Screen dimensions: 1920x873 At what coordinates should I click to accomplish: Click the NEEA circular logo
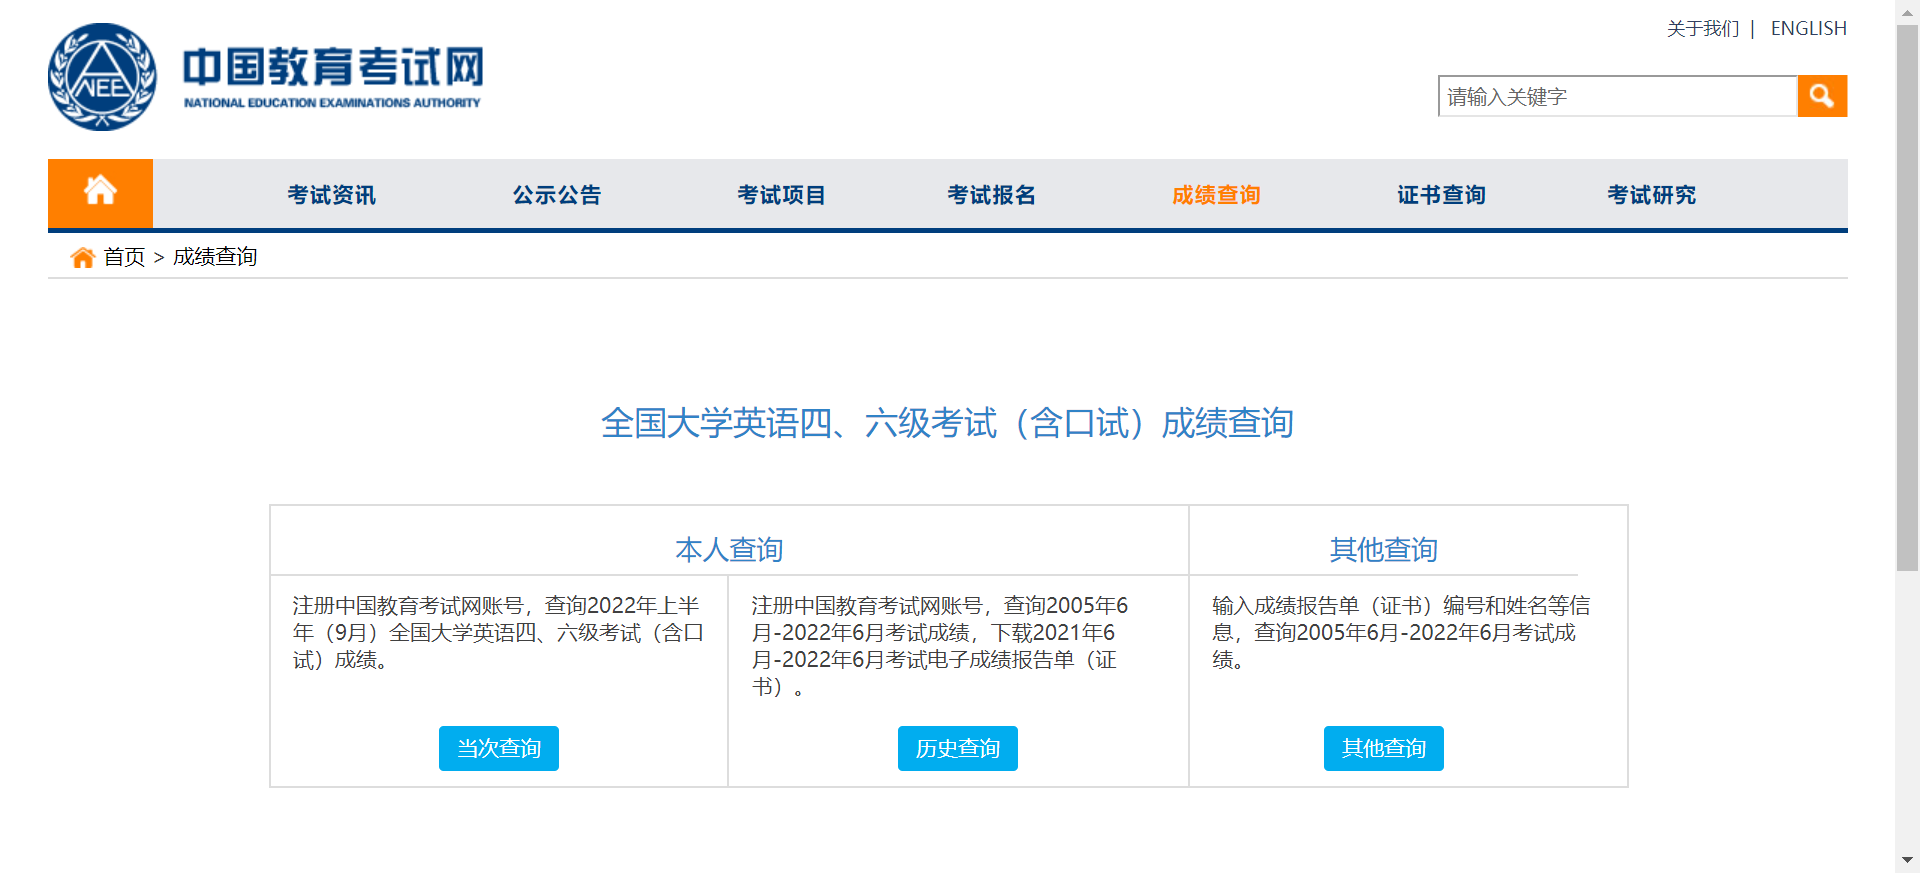tap(102, 77)
